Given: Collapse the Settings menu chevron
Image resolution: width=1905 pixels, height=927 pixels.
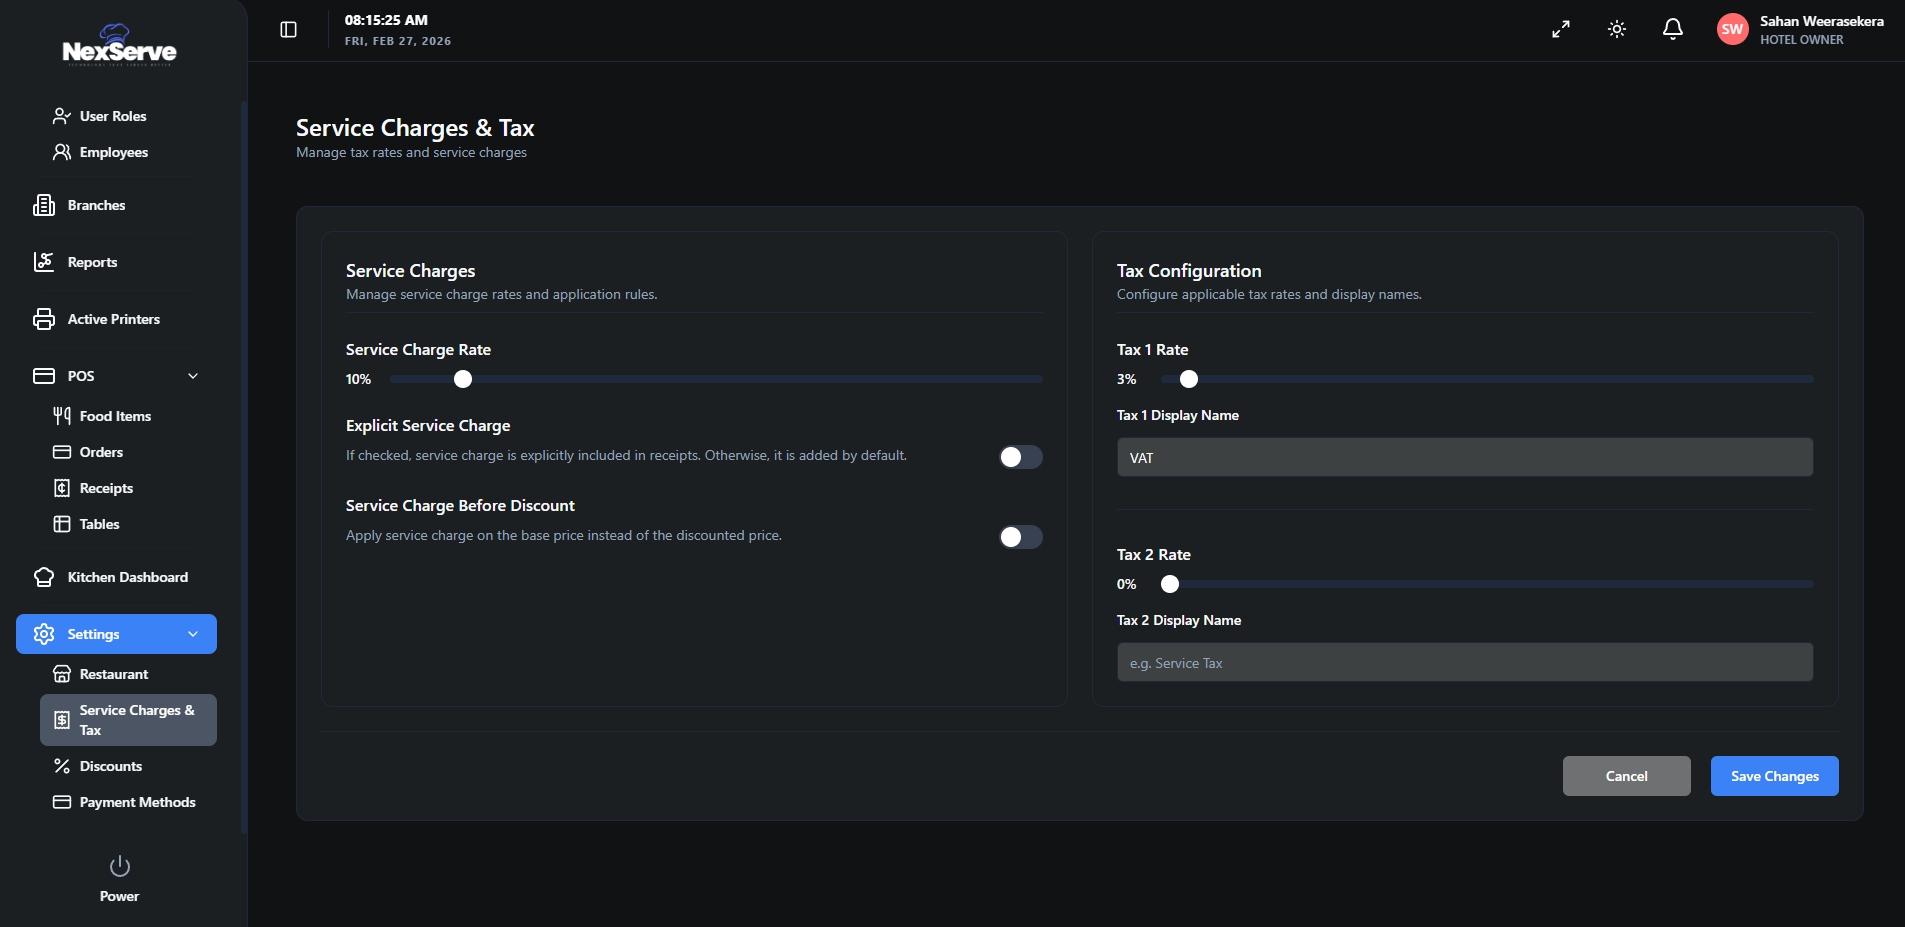Looking at the screenshot, I should coord(193,634).
